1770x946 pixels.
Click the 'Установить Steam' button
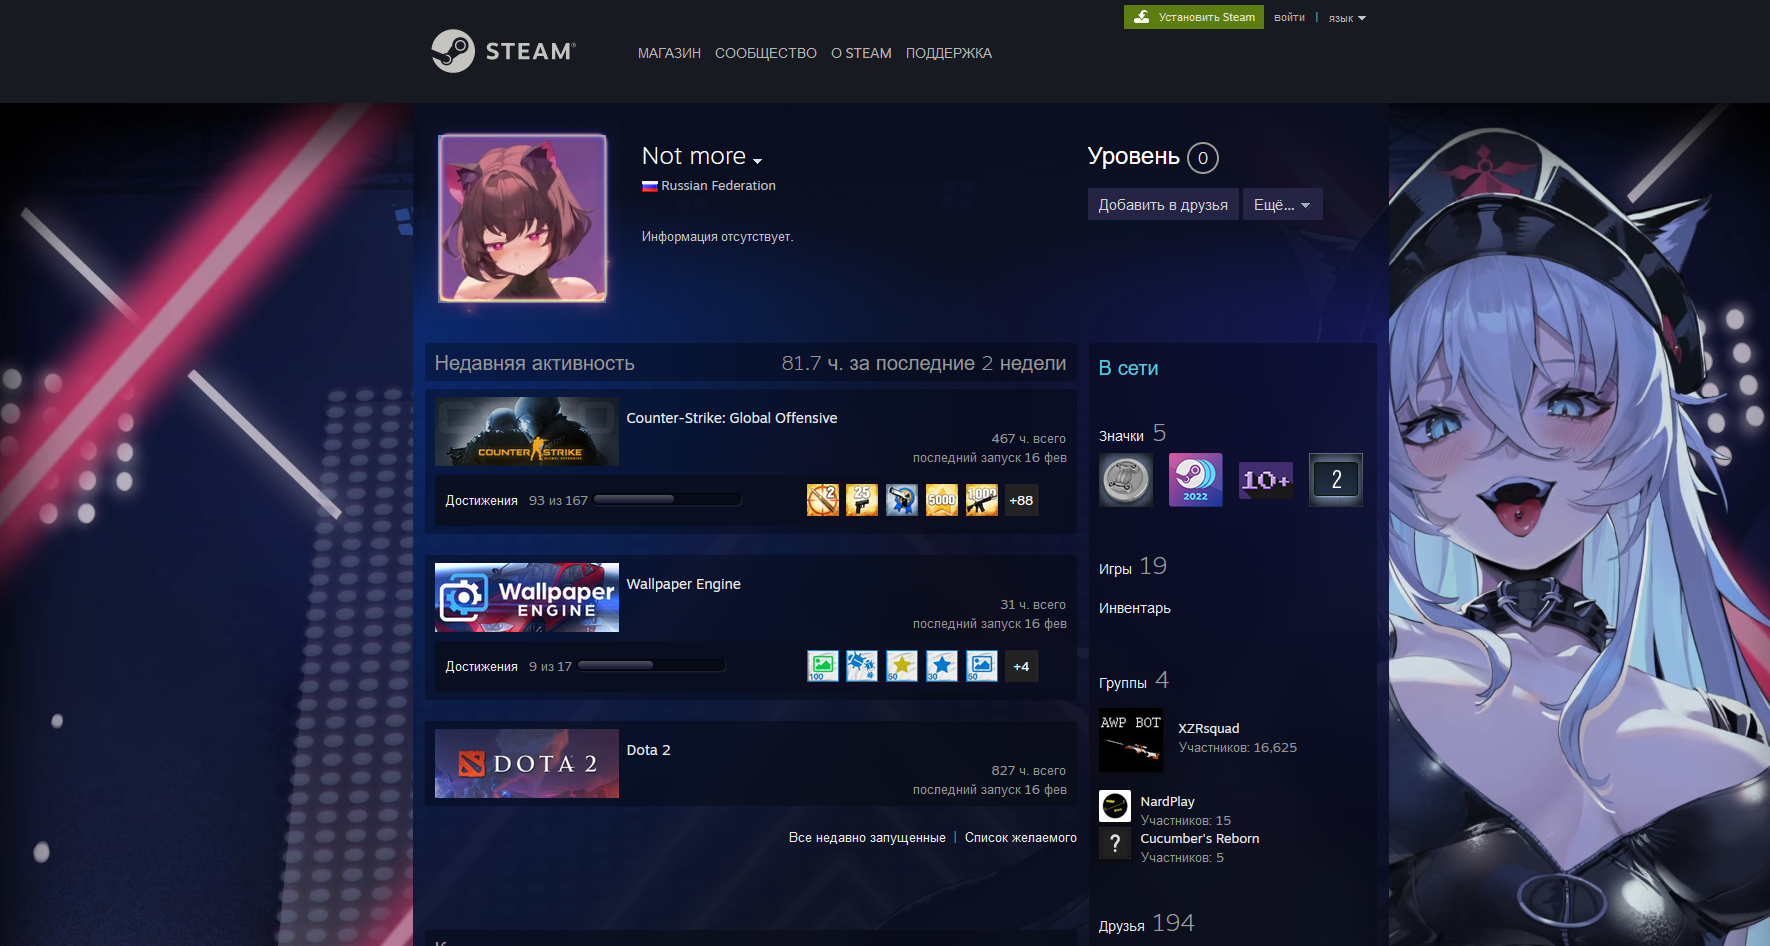pyautogui.click(x=1194, y=17)
